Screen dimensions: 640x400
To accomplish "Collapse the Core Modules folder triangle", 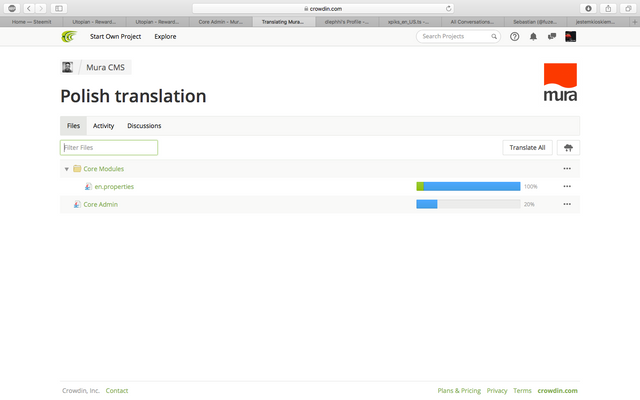I will point(67,169).
